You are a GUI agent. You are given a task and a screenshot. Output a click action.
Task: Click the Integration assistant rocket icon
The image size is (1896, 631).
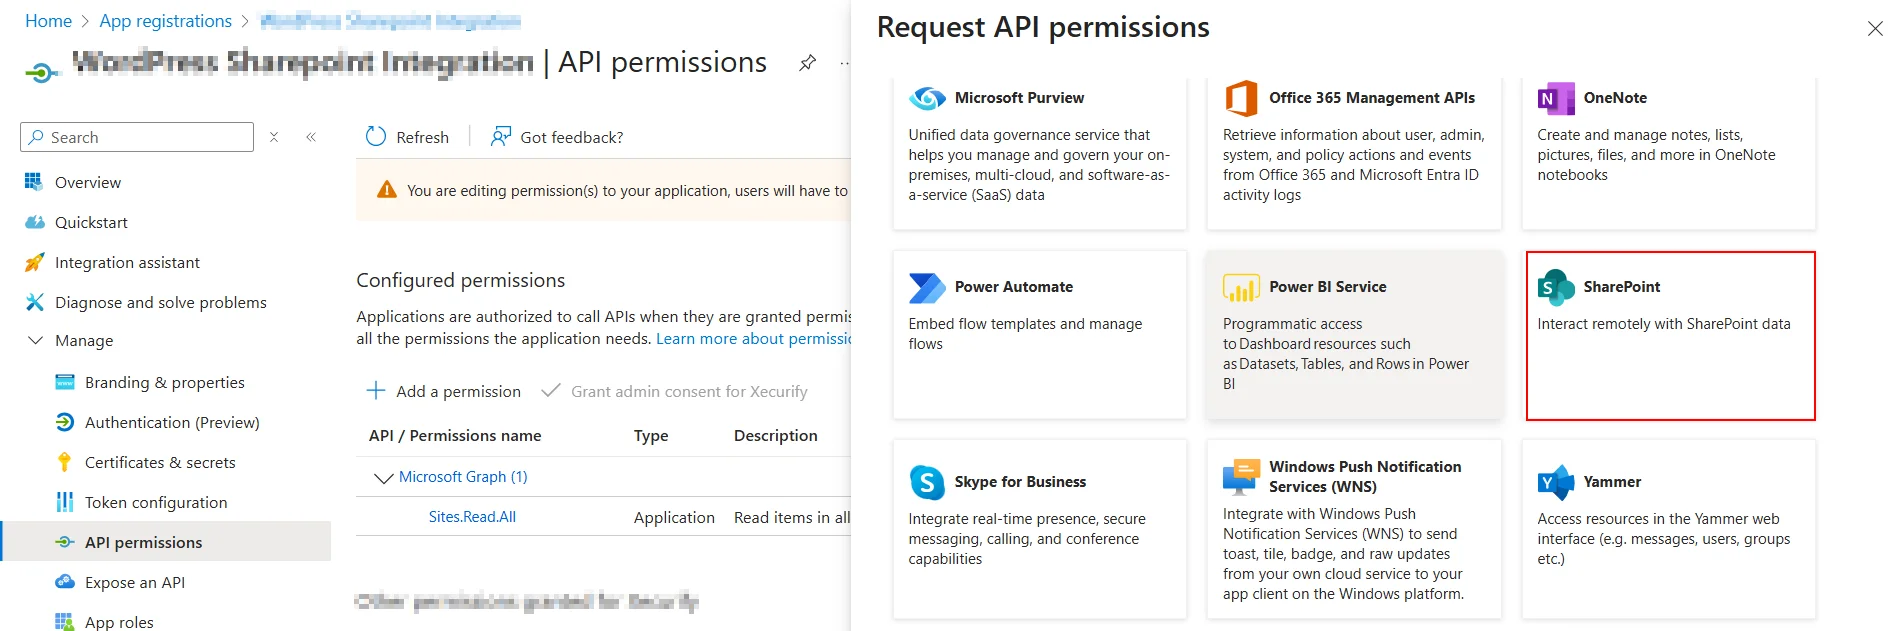(34, 262)
